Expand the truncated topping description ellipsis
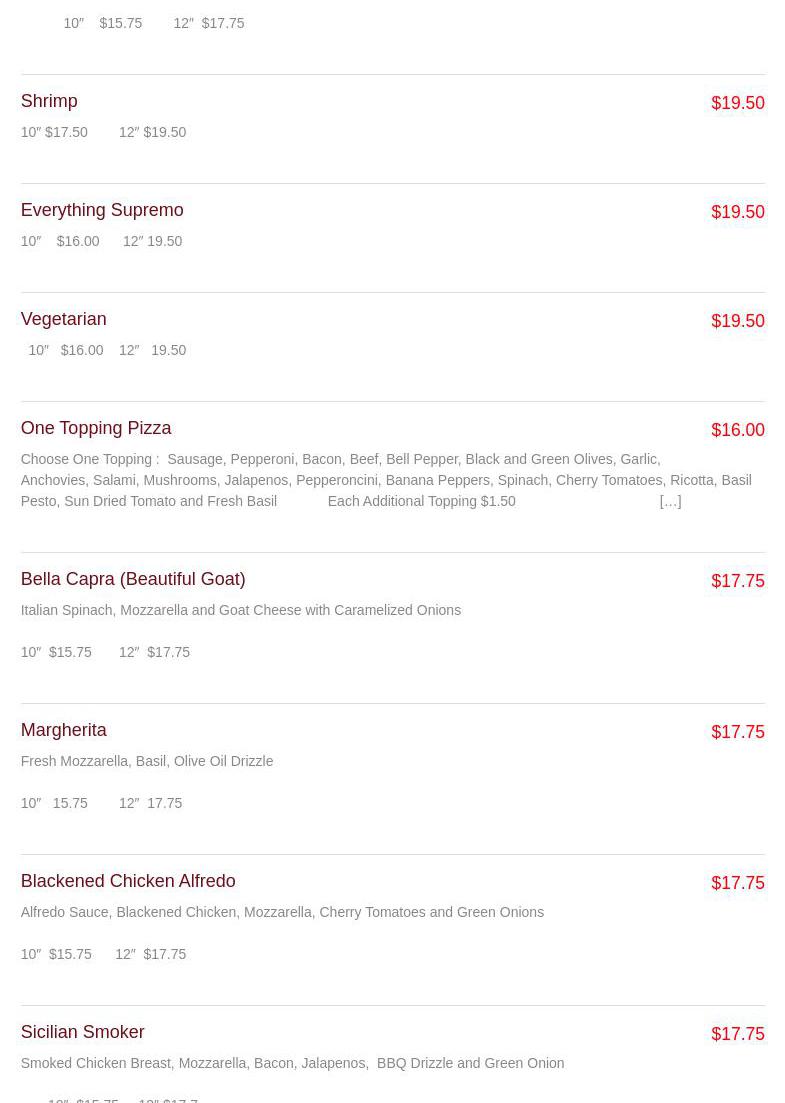 (x=670, y=501)
